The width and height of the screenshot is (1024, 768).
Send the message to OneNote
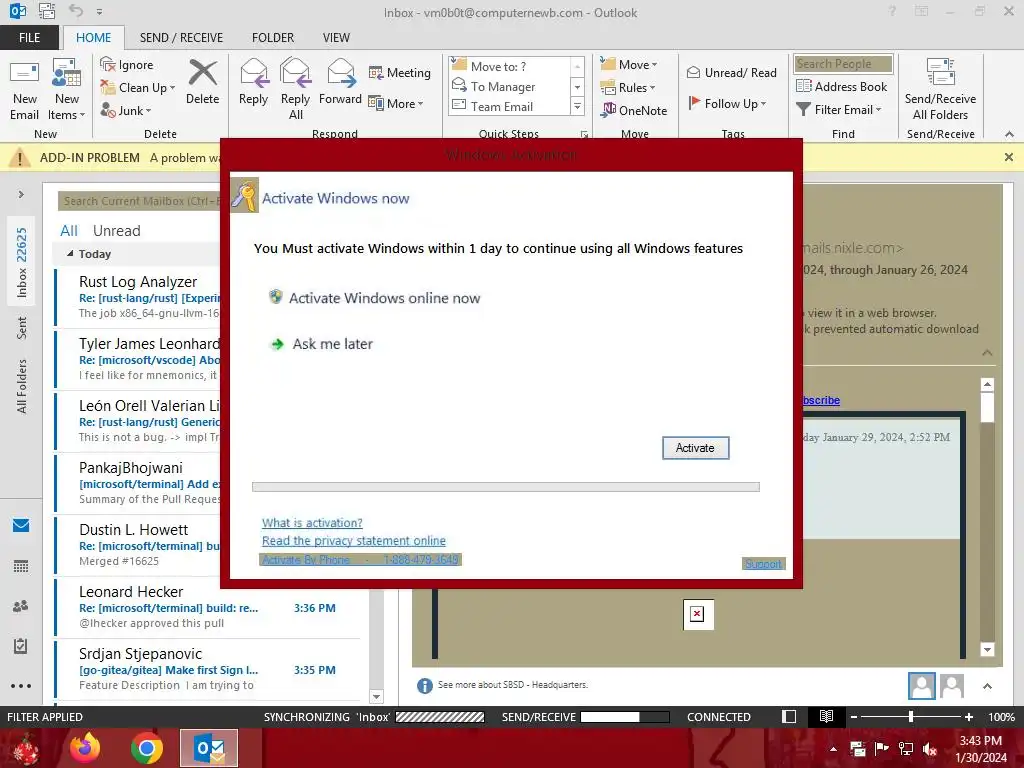pyautogui.click(x=634, y=110)
